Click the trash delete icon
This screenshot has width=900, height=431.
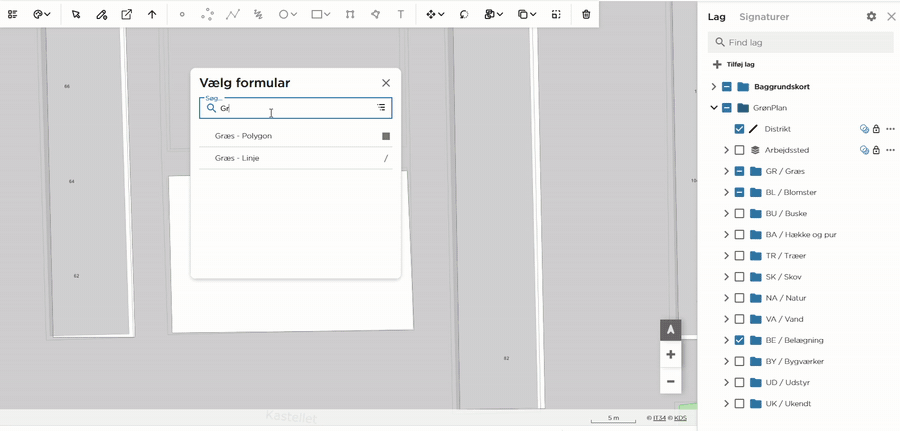pyautogui.click(x=585, y=15)
